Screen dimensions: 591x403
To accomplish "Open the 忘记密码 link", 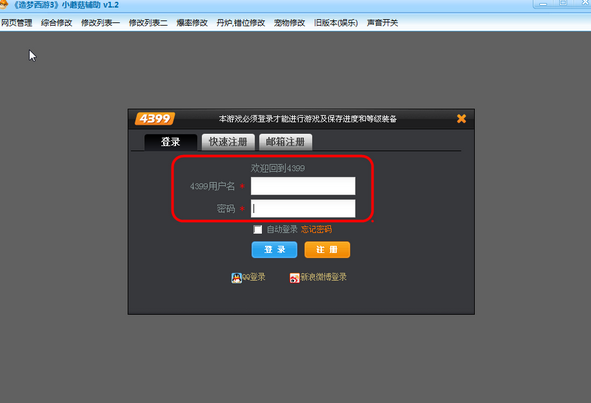I will pyautogui.click(x=316, y=230).
